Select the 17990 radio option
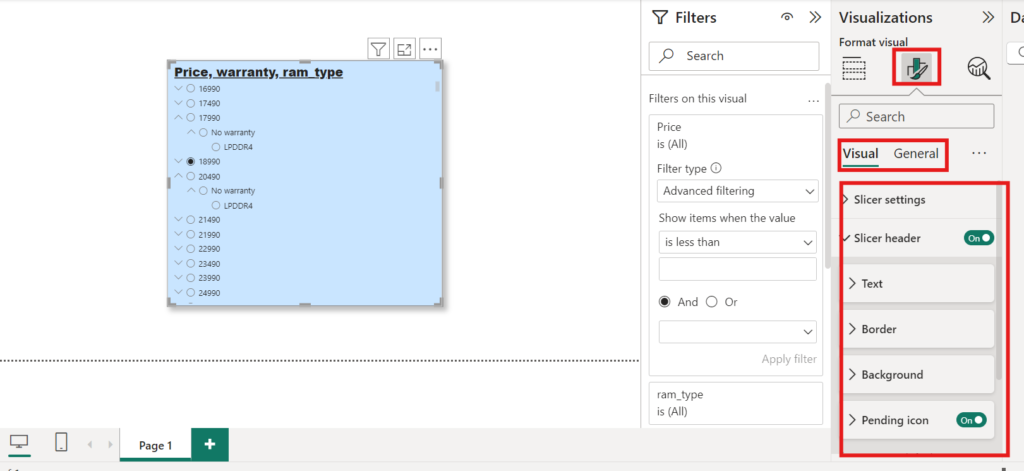Image resolution: width=1024 pixels, height=471 pixels. pos(190,118)
